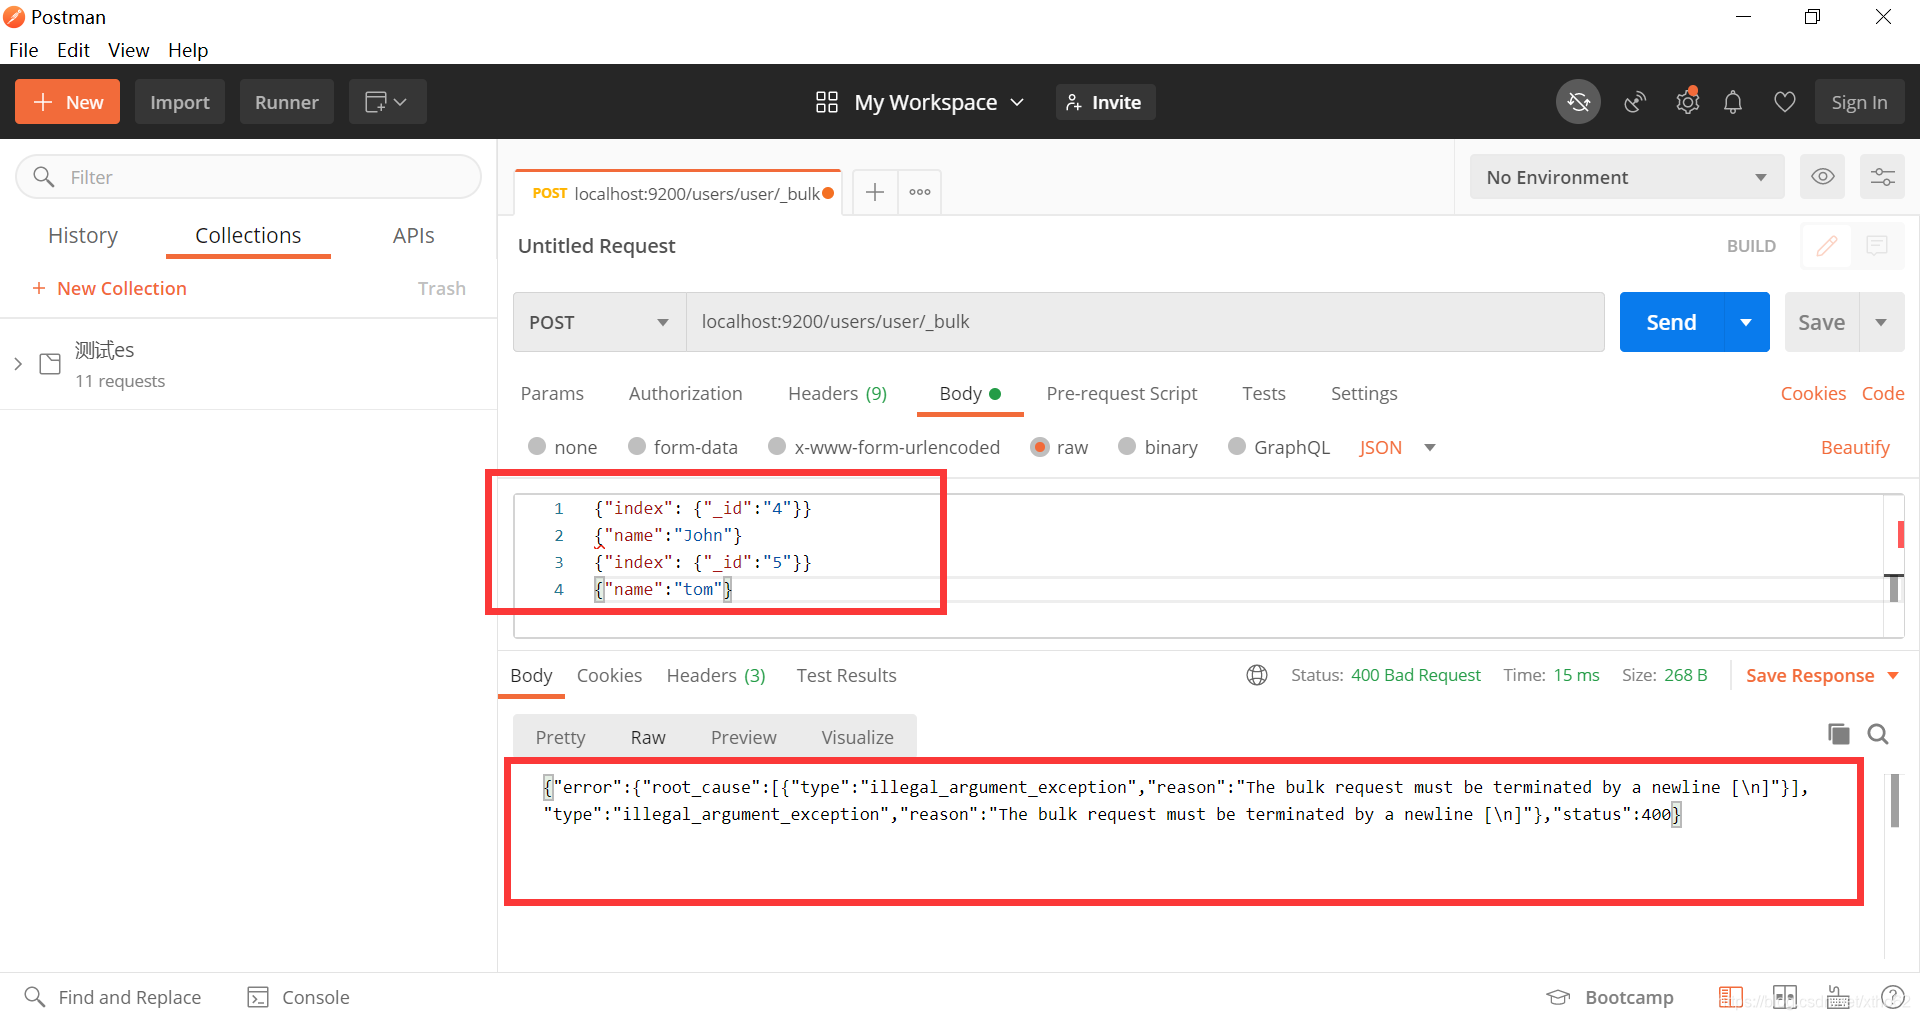This screenshot has height=1020, width=1920.
Task: Open the request Settings tab
Action: pos(1364,393)
